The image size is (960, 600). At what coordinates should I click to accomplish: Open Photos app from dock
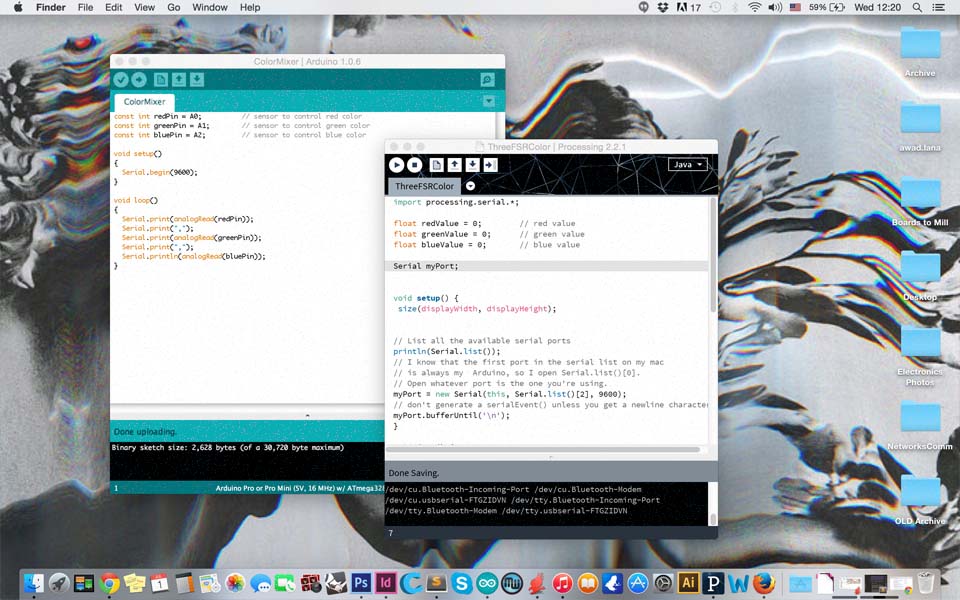pyautogui.click(x=235, y=583)
